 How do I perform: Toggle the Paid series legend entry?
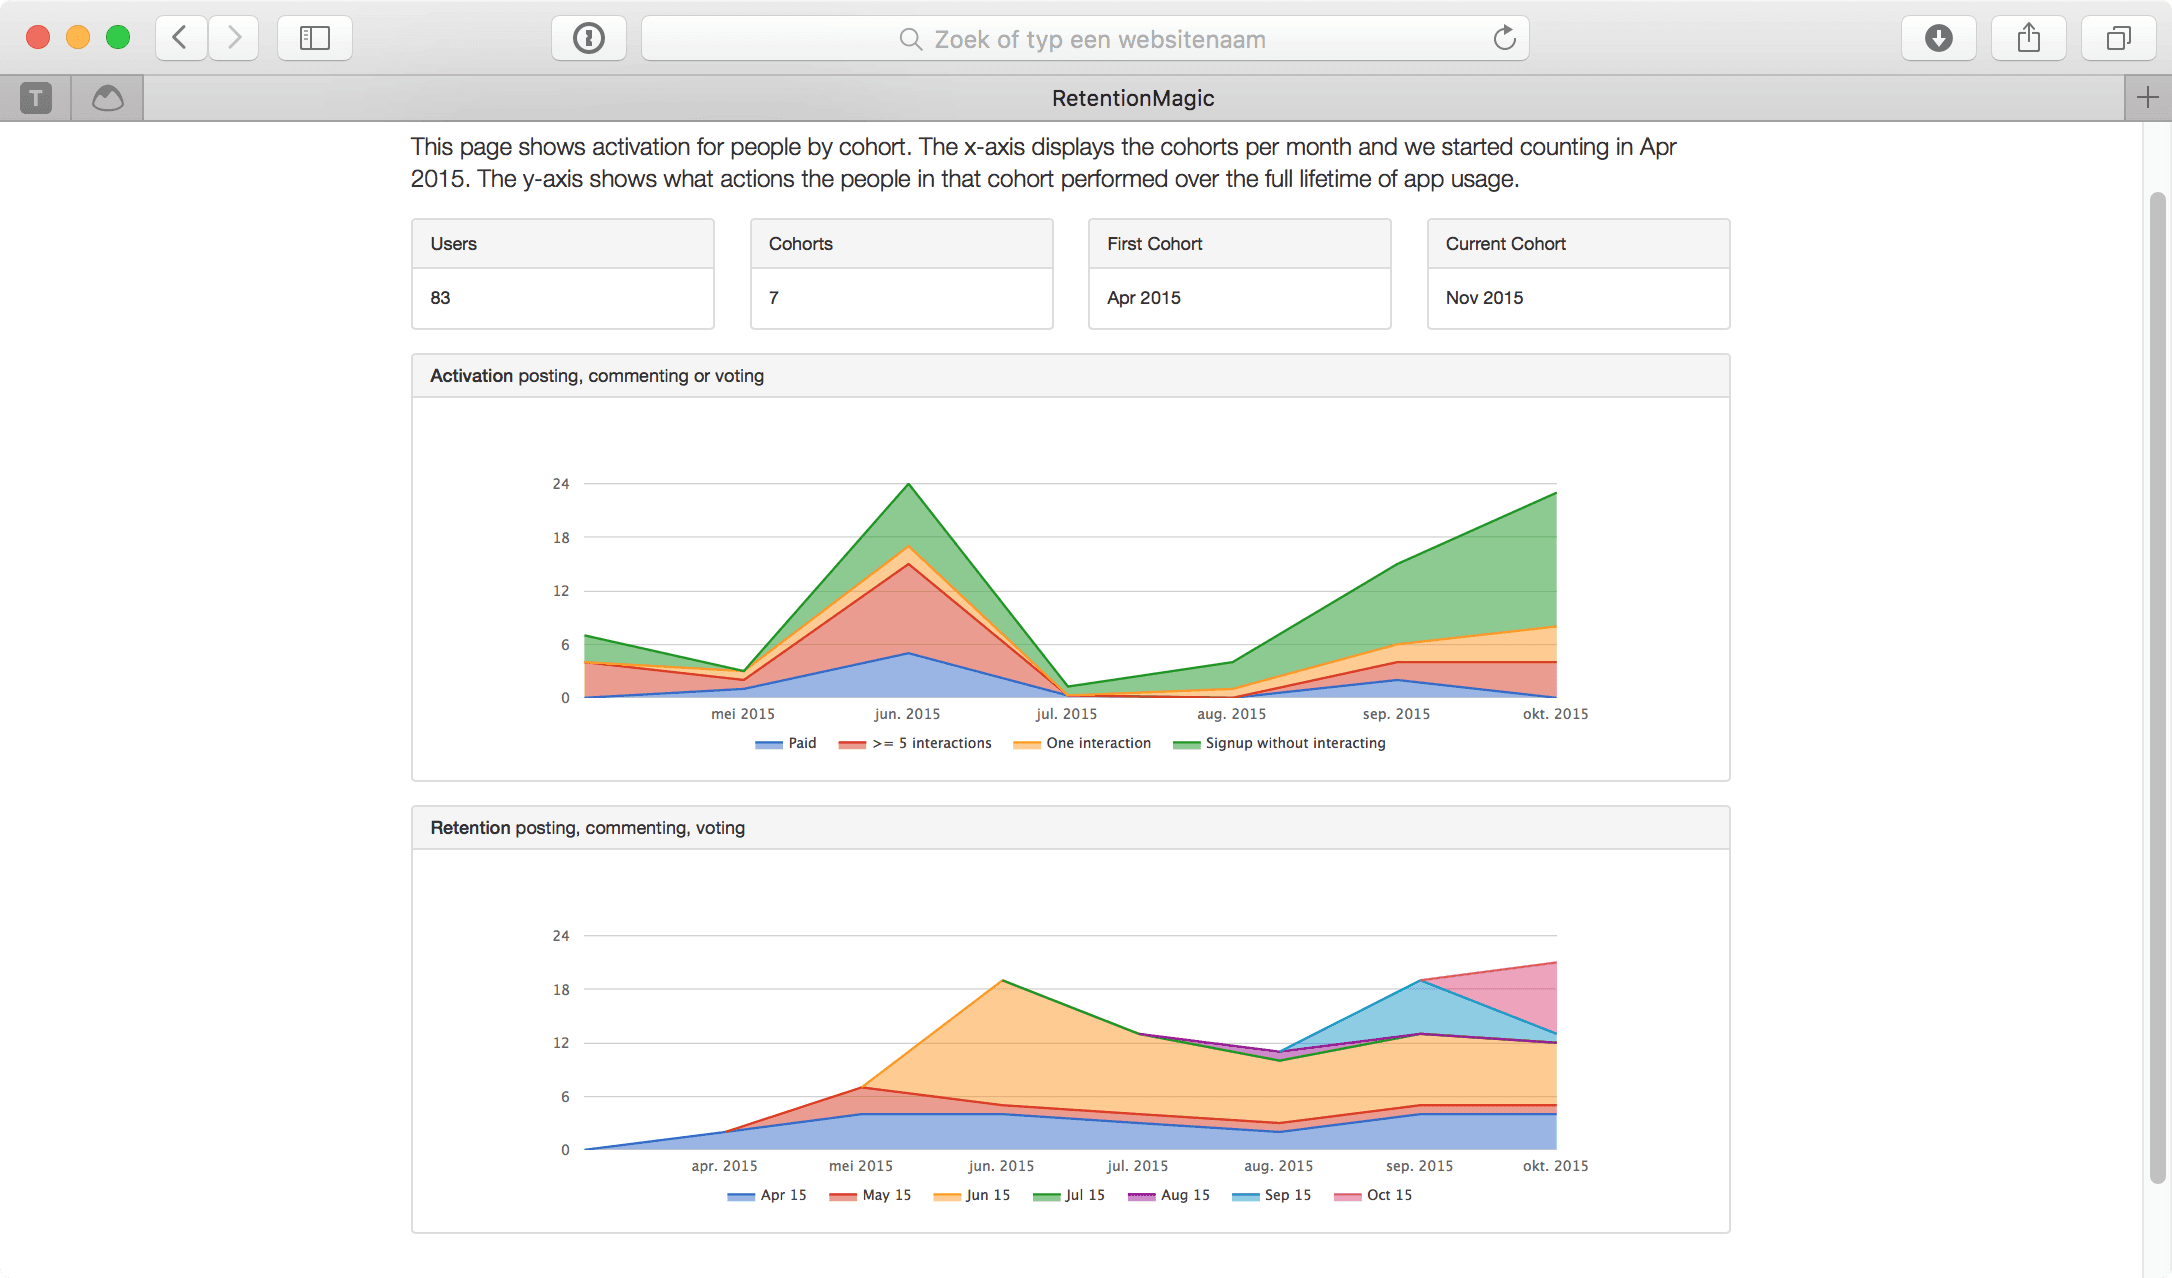800,743
